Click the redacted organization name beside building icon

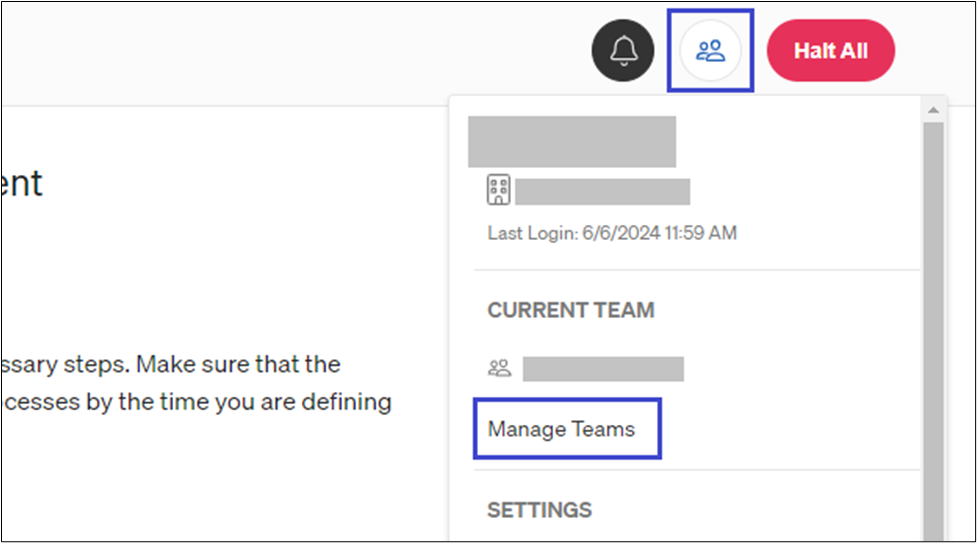click(602, 191)
